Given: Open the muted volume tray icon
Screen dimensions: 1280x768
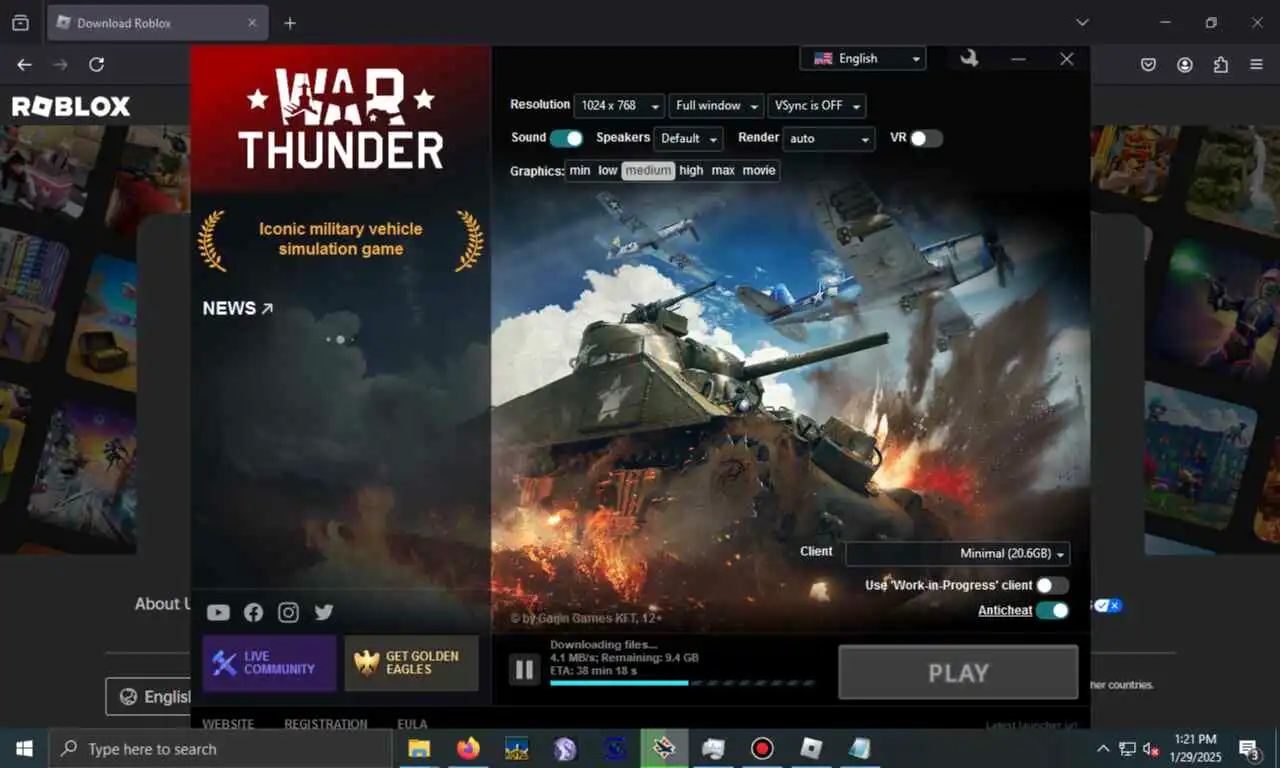Looking at the screenshot, I should [x=1151, y=748].
